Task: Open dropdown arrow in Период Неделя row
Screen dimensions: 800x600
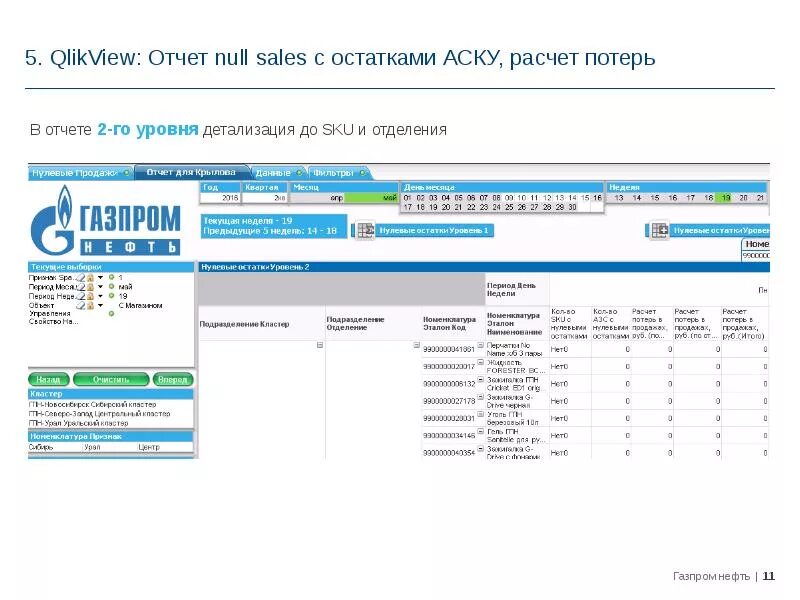Action: (100, 296)
